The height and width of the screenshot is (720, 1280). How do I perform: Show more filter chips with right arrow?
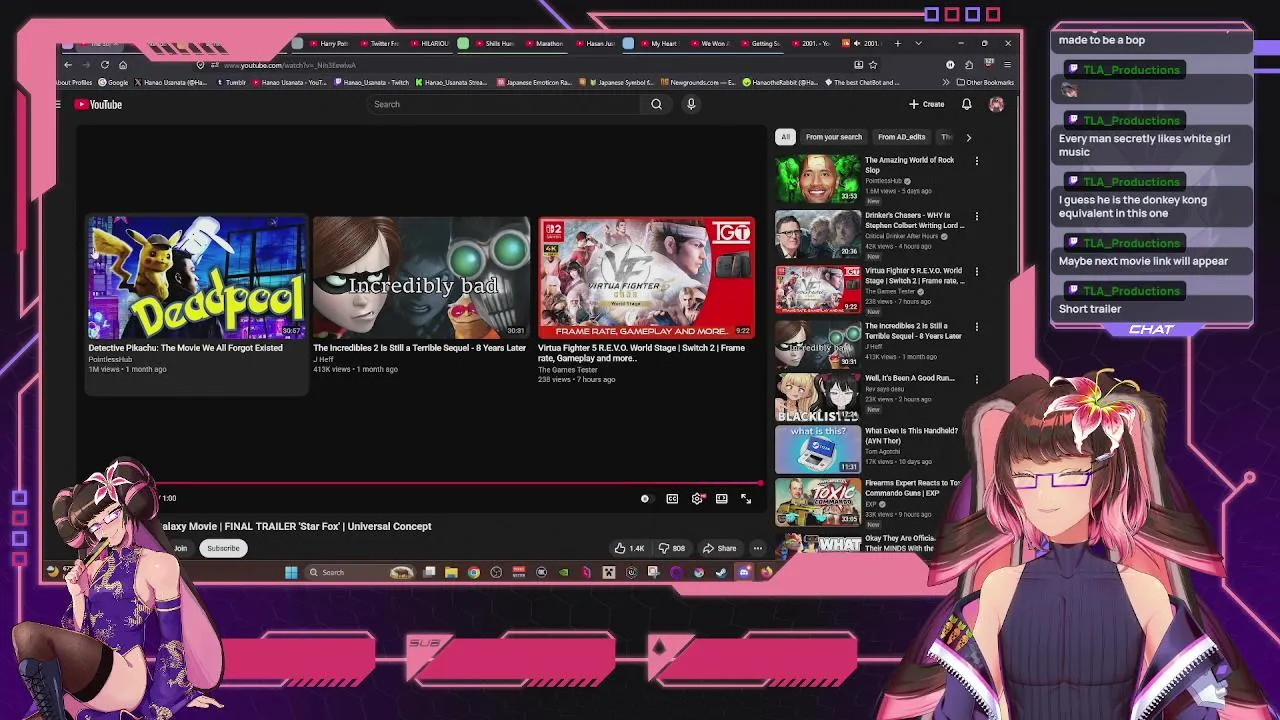(x=968, y=137)
